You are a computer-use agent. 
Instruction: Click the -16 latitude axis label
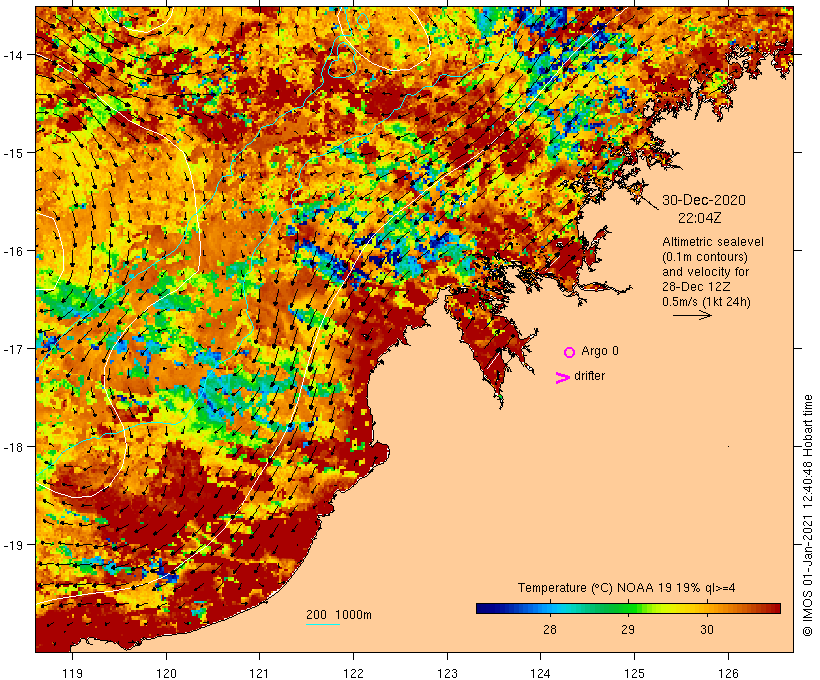(13, 251)
